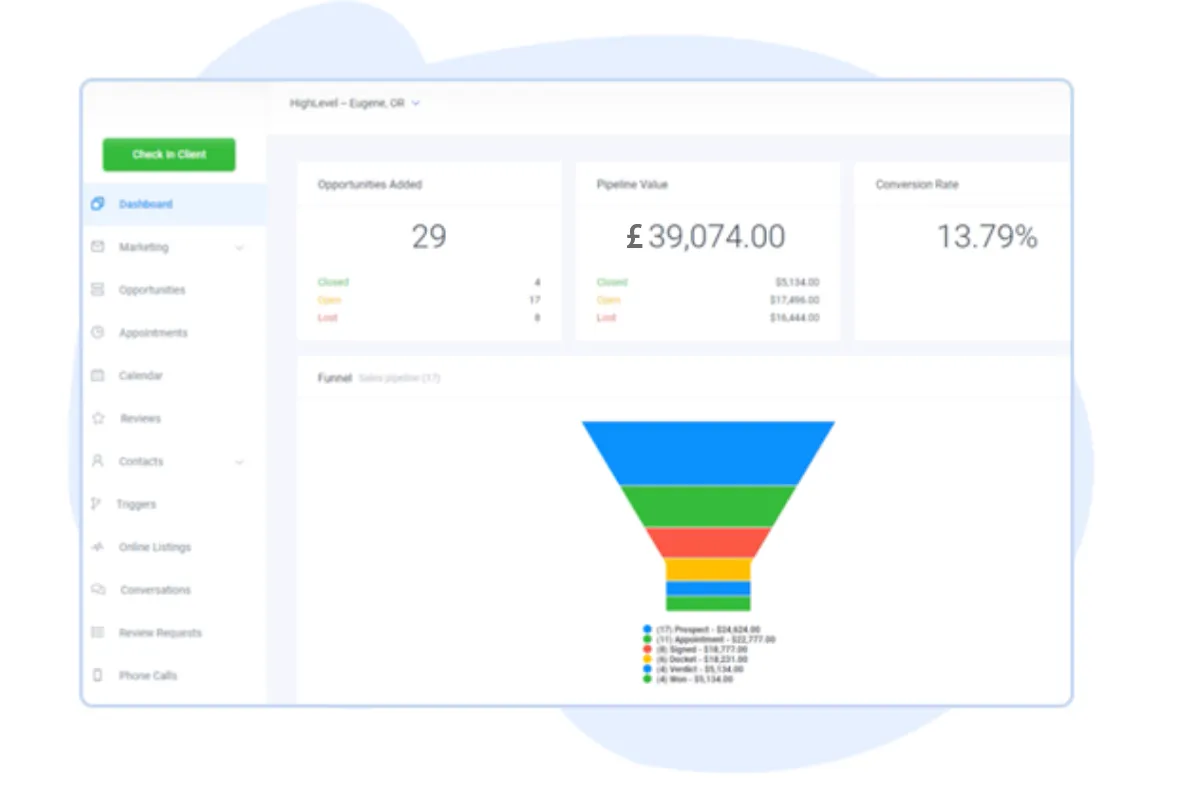Click the Conversations chat bubble icon

98,590
